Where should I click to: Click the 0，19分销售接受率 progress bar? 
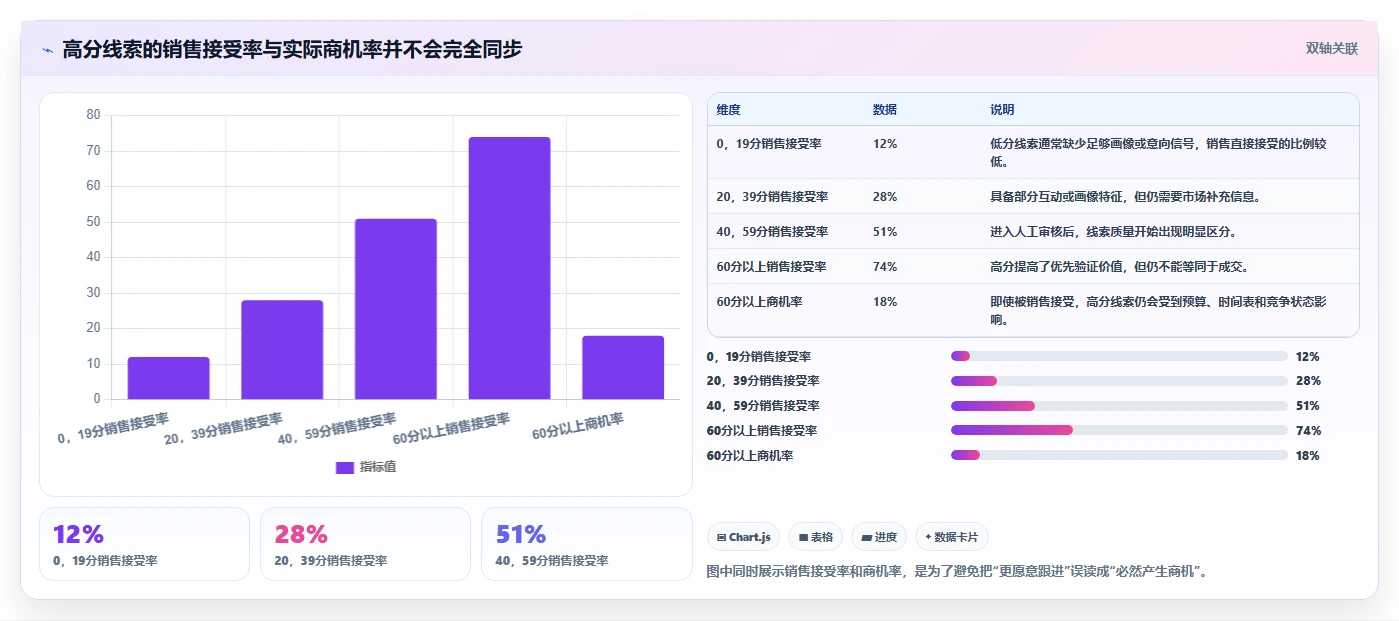(x=1119, y=356)
